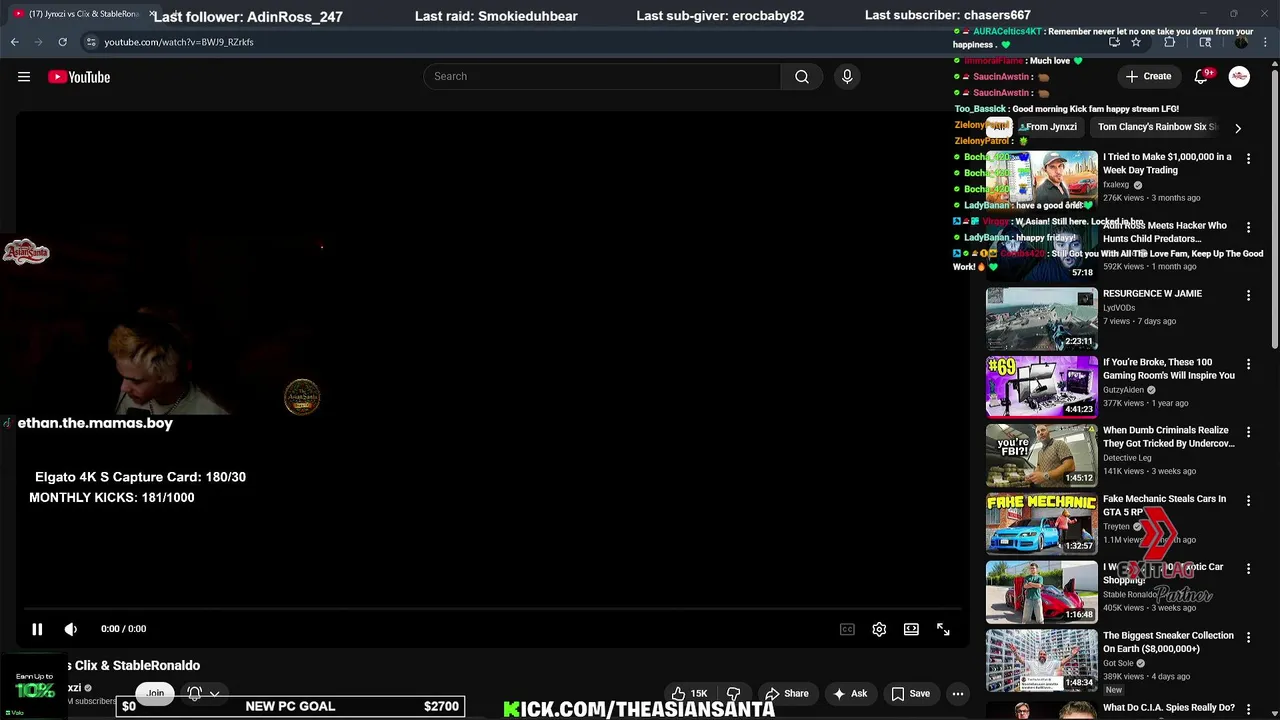Open menu for Biggest Sneaker Collection video

[x=1248, y=637]
